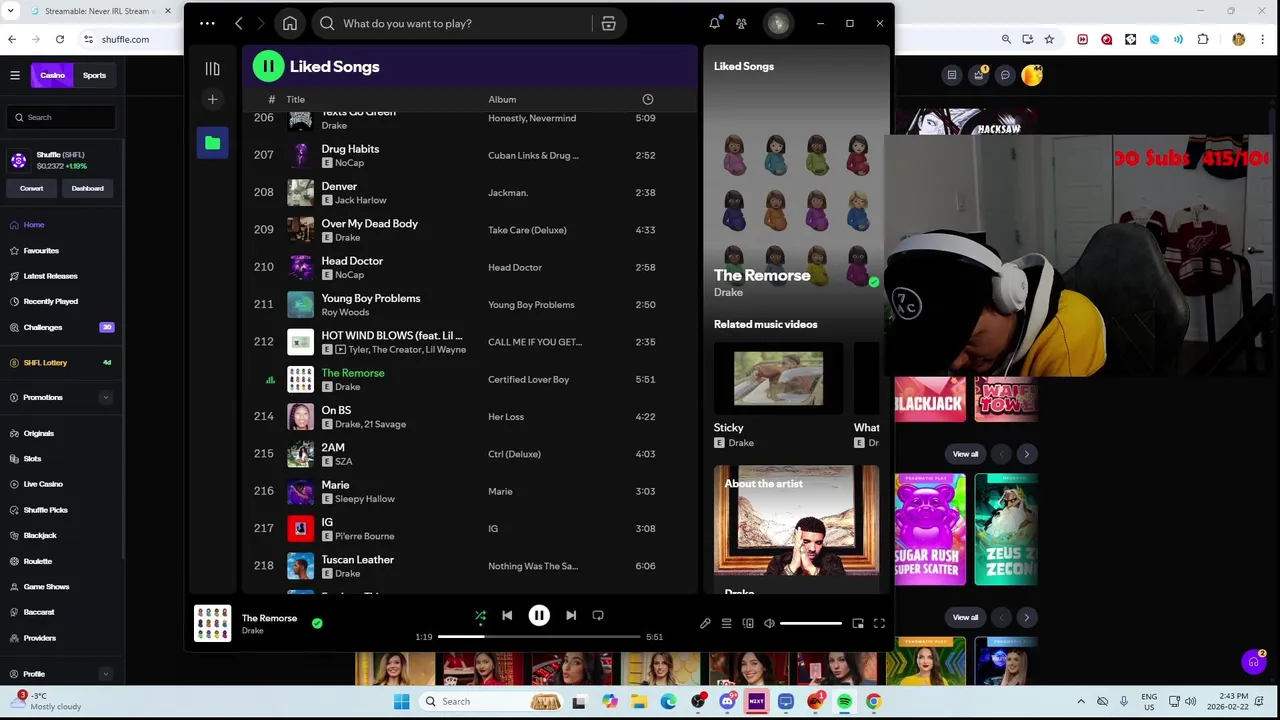
Task: Expand the Promotions section in Shuffle sidebar
Action: (x=105, y=397)
